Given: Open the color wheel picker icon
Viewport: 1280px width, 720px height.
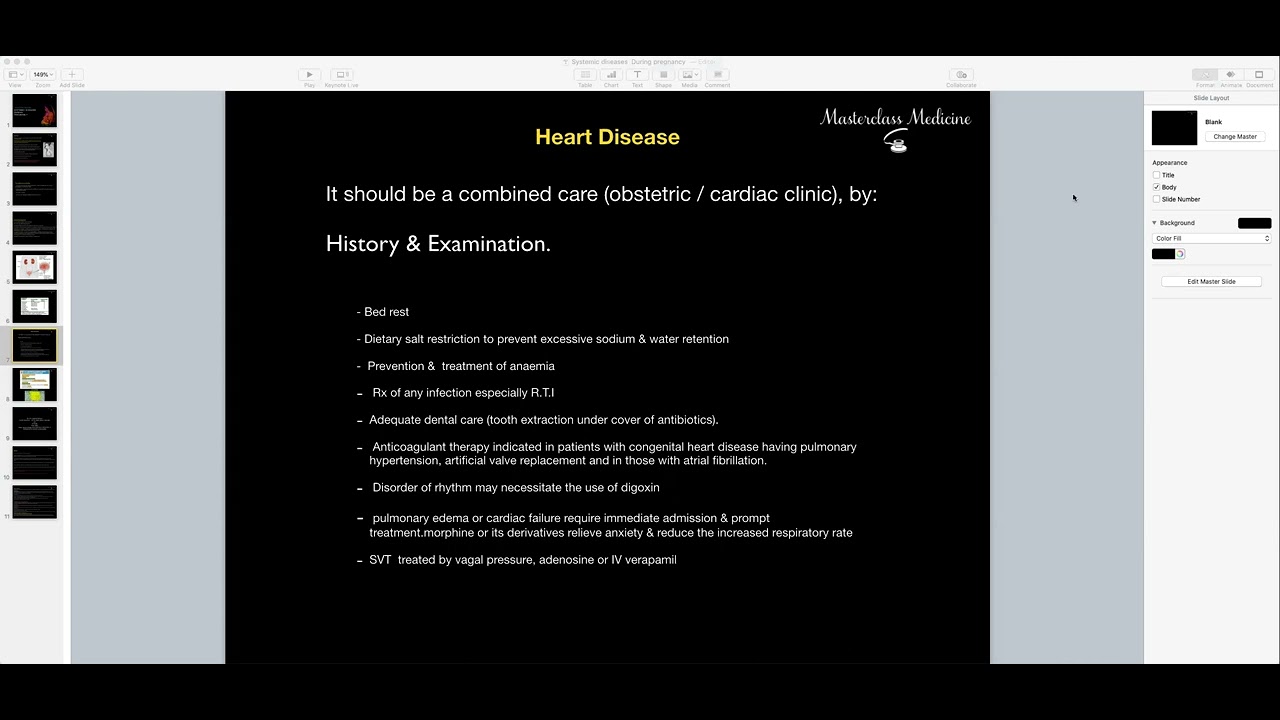Looking at the screenshot, I should (x=1180, y=254).
